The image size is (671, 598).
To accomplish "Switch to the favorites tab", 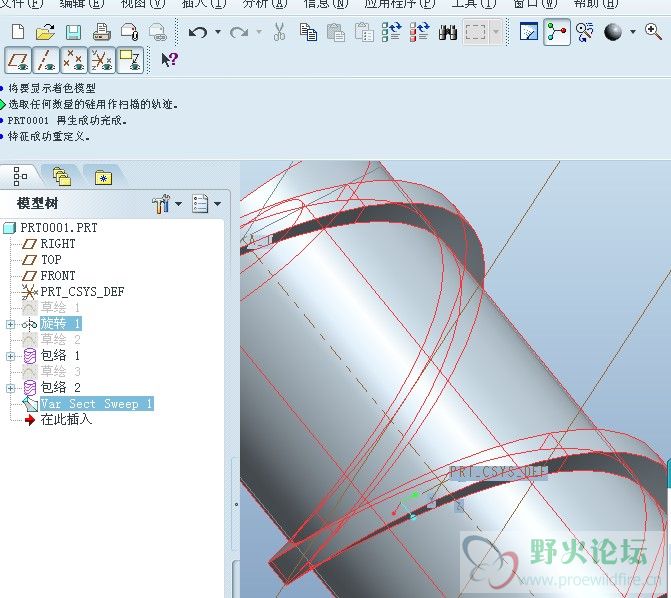I will click(x=103, y=177).
